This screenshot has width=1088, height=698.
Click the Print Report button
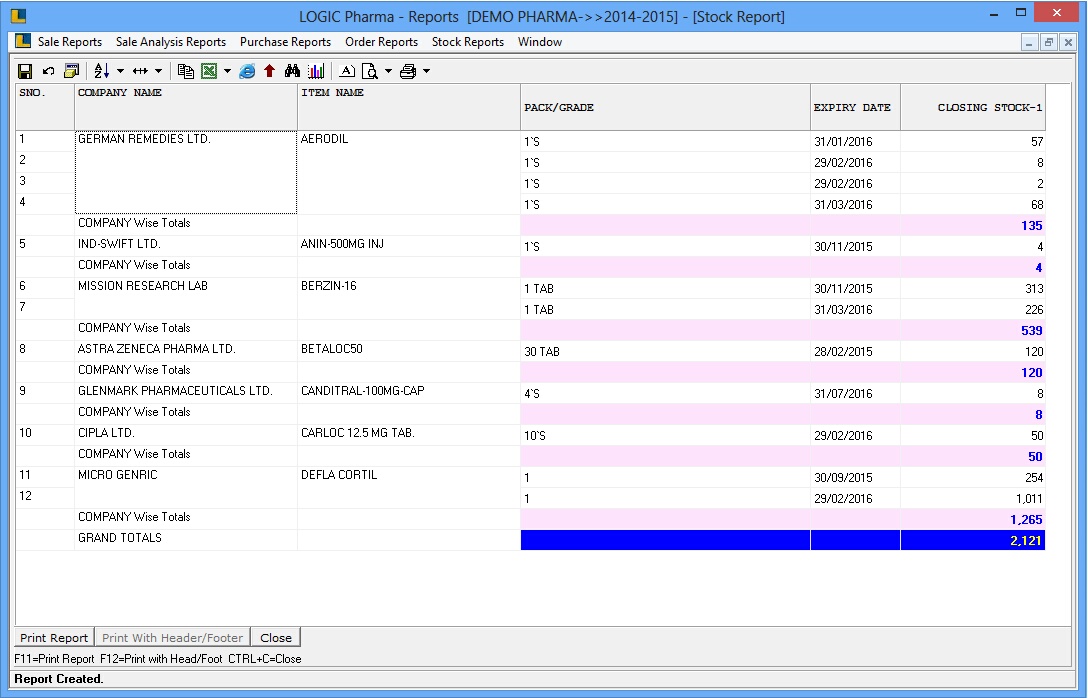pos(54,638)
